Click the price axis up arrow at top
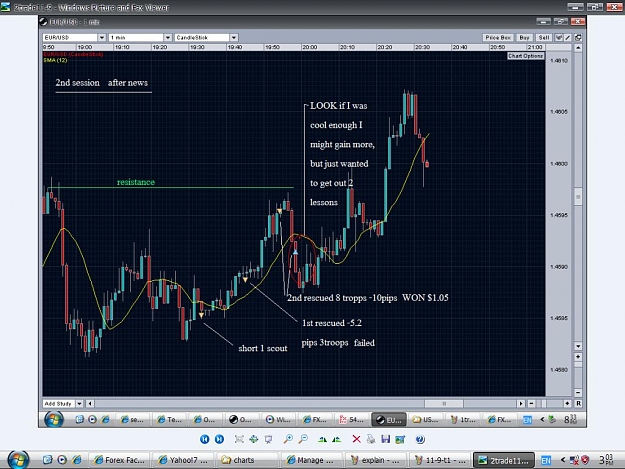The width and height of the screenshot is (625, 469). point(578,48)
